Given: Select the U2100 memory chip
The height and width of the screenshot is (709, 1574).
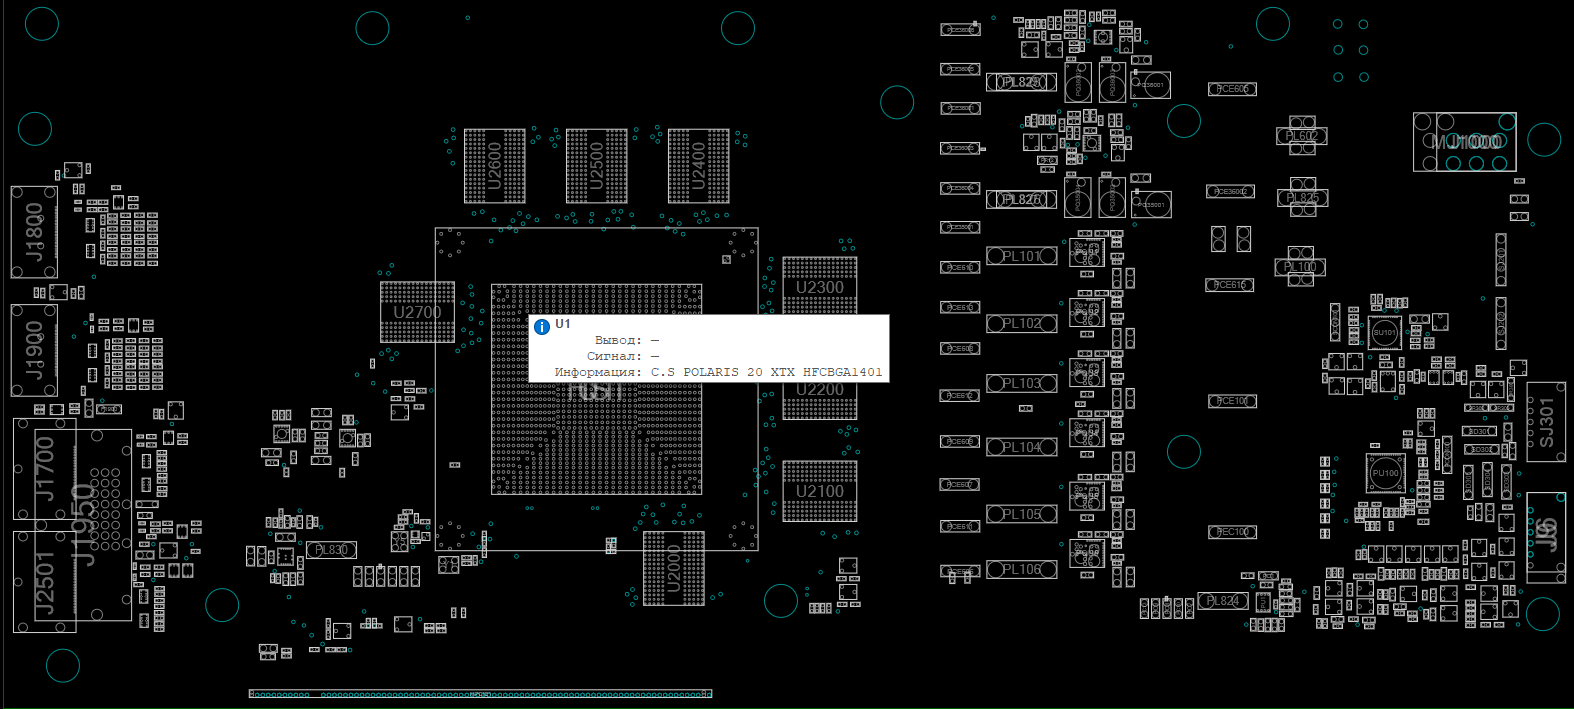Looking at the screenshot, I should [x=819, y=491].
